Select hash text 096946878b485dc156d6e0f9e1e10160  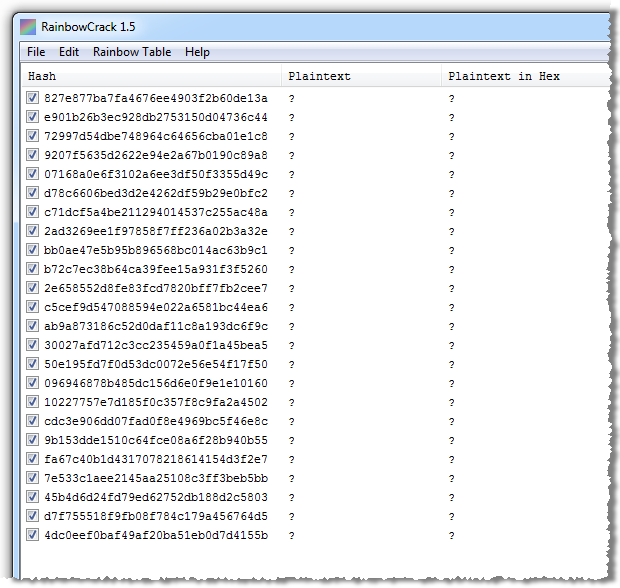pos(156,383)
